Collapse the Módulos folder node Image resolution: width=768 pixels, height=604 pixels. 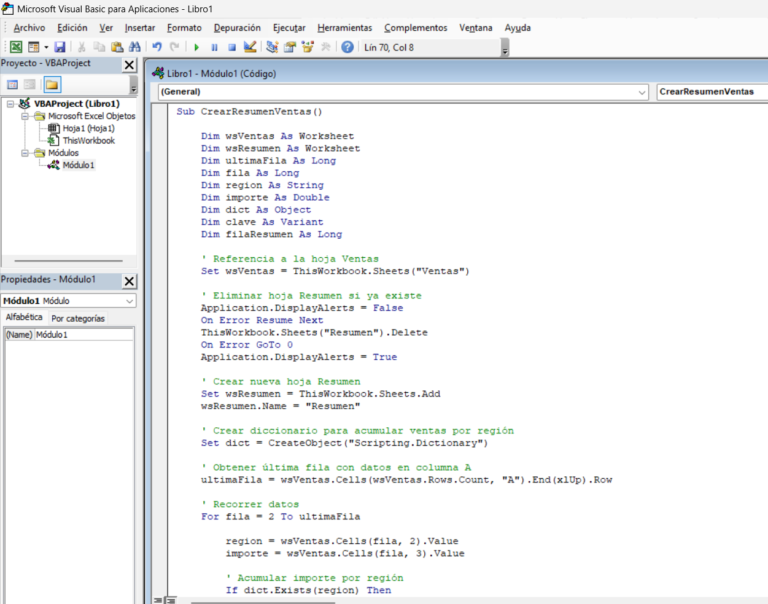(x=25, y=153)
